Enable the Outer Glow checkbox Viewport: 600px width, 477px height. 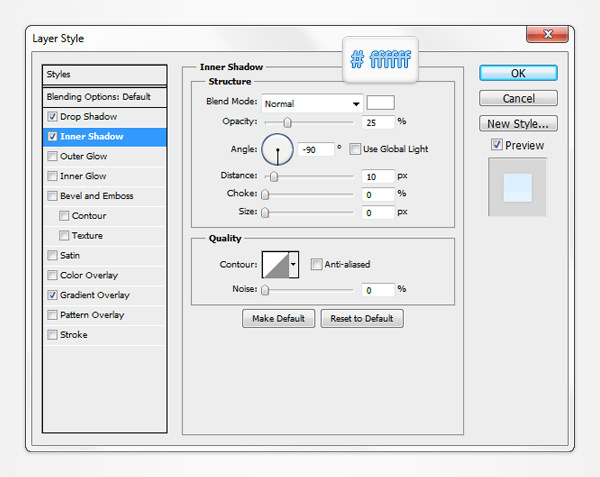(x=52, y=157)
